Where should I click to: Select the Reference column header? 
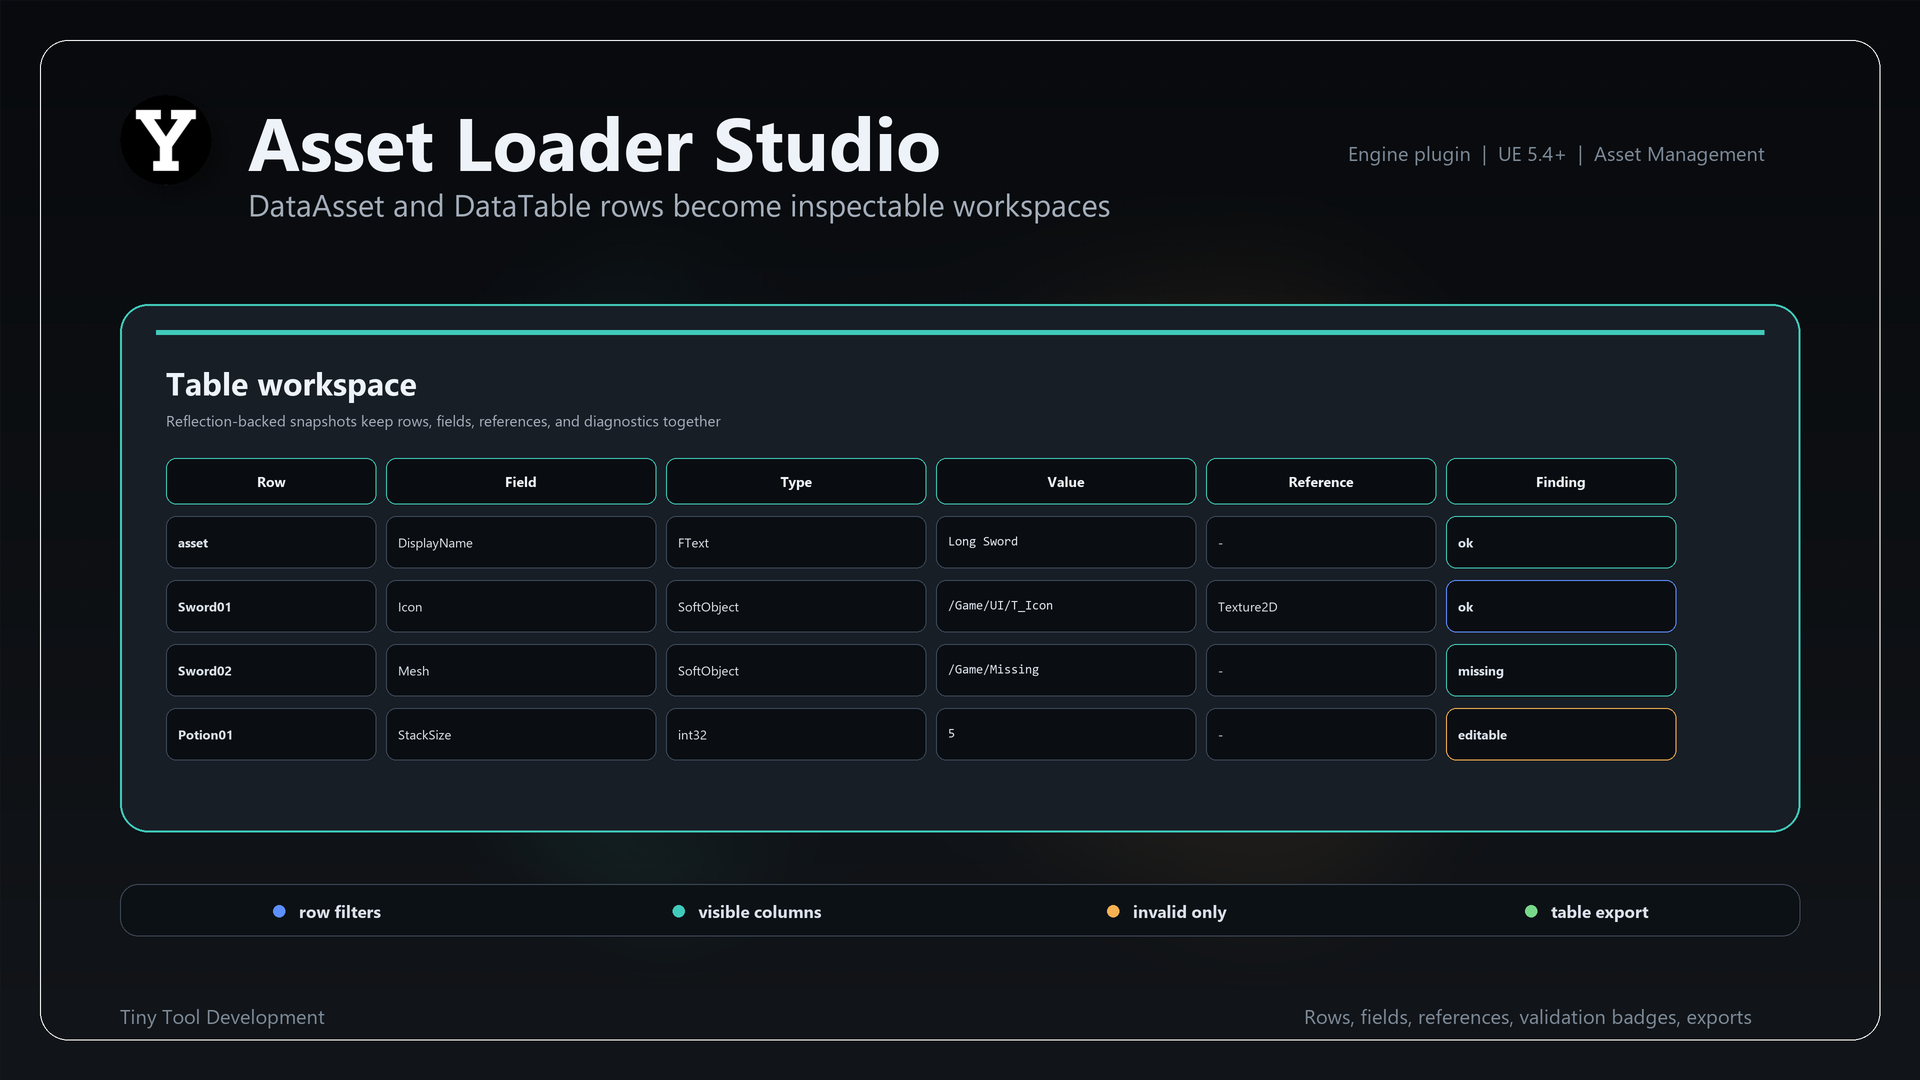(x=1321, y=481)
